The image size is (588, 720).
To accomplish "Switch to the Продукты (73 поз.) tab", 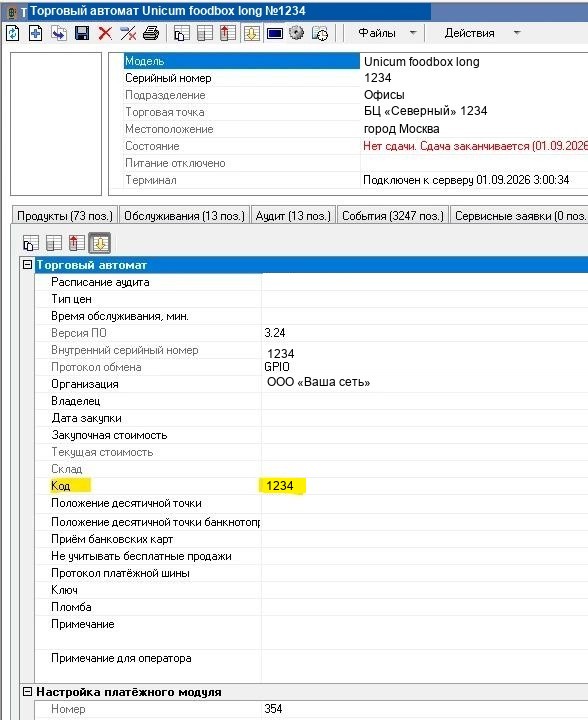I will click(65, 215).
